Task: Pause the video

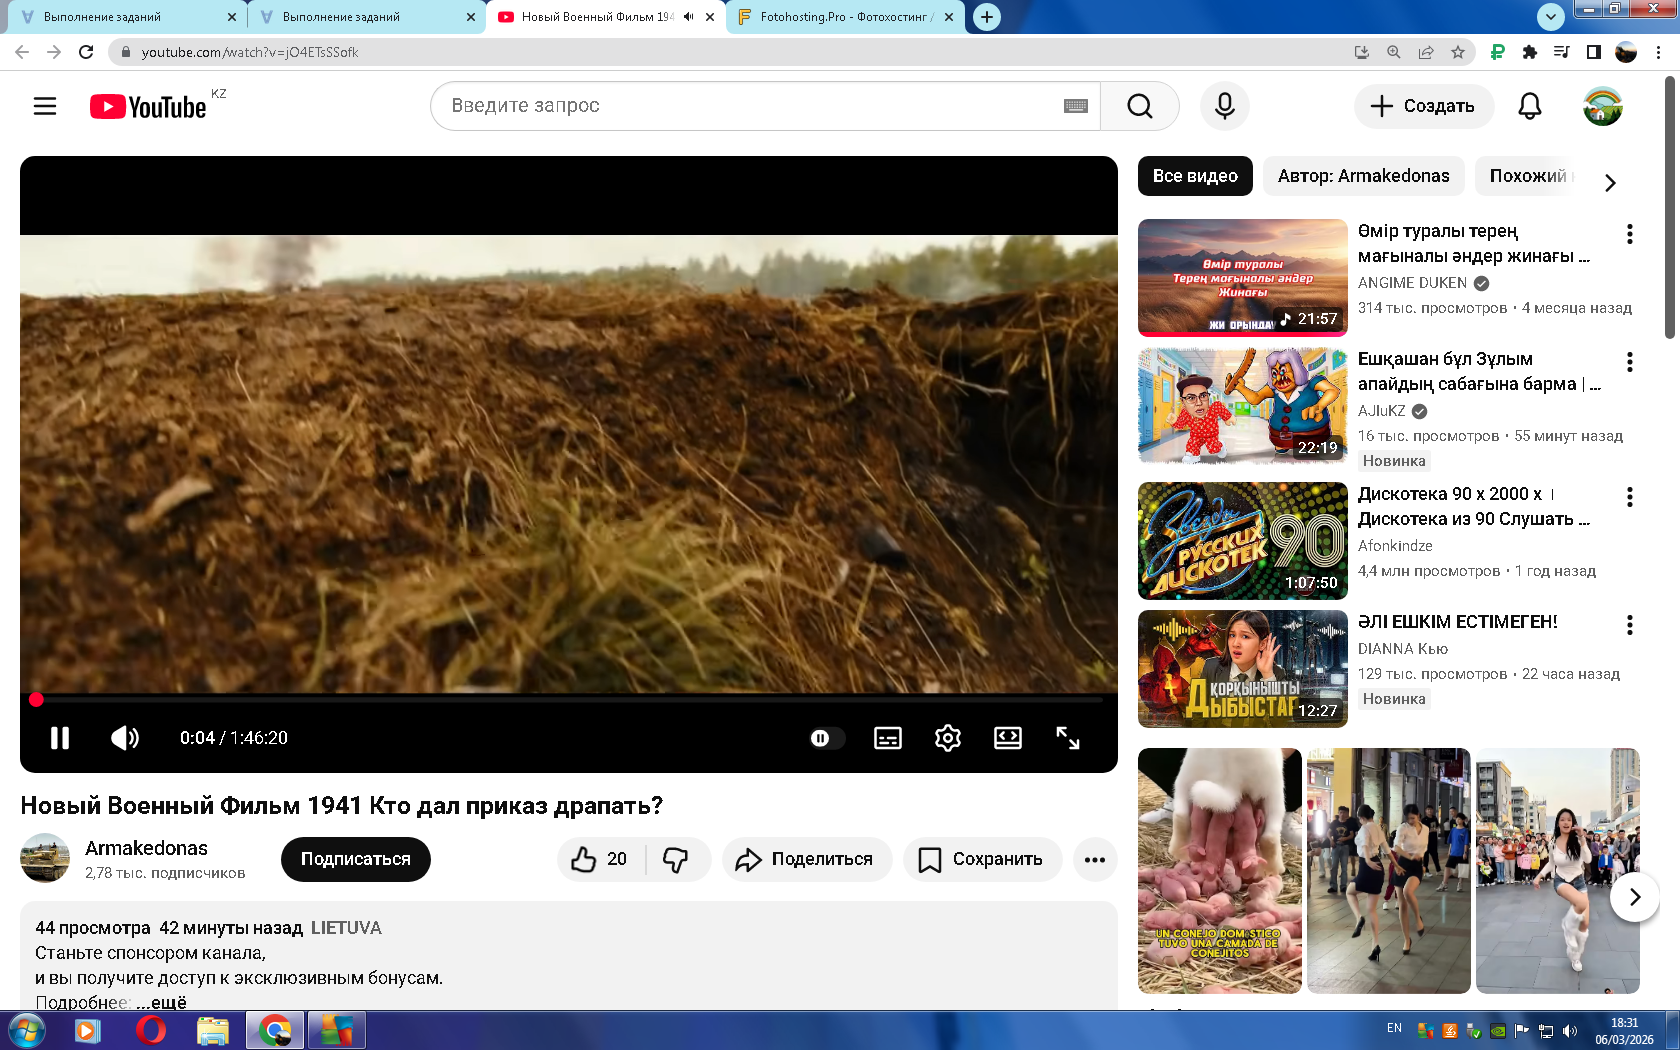Action: pyautogui.click(x=60, y=738)
